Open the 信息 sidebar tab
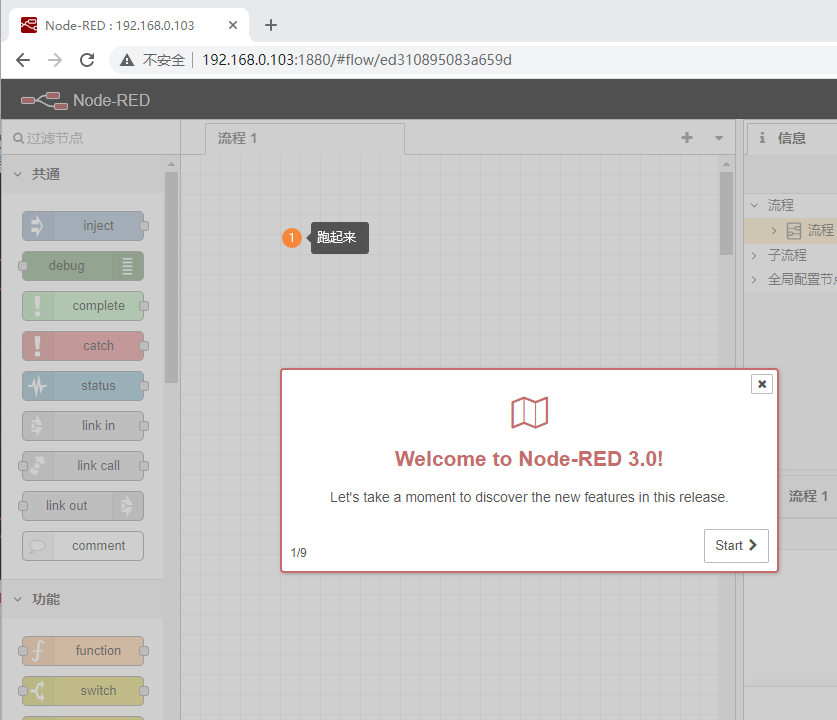 click(x=792, y=138)
